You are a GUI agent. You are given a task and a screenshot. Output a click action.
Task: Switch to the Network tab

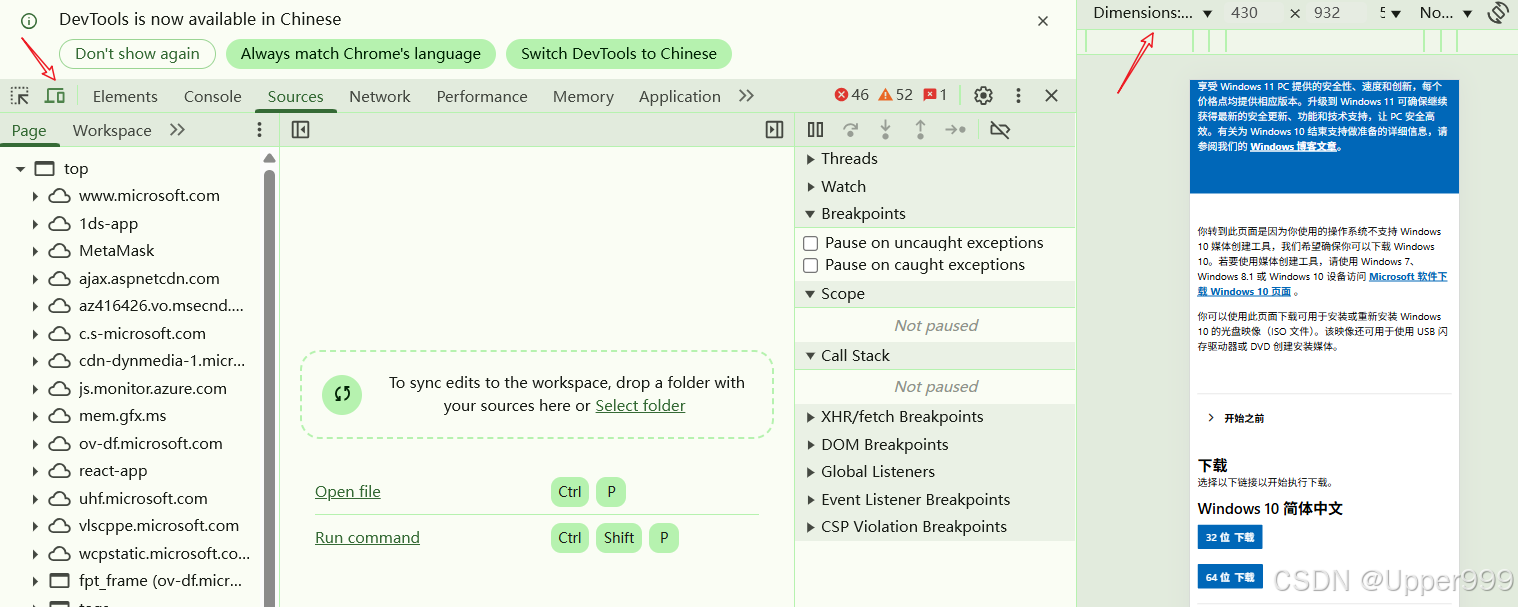[380, 96]
